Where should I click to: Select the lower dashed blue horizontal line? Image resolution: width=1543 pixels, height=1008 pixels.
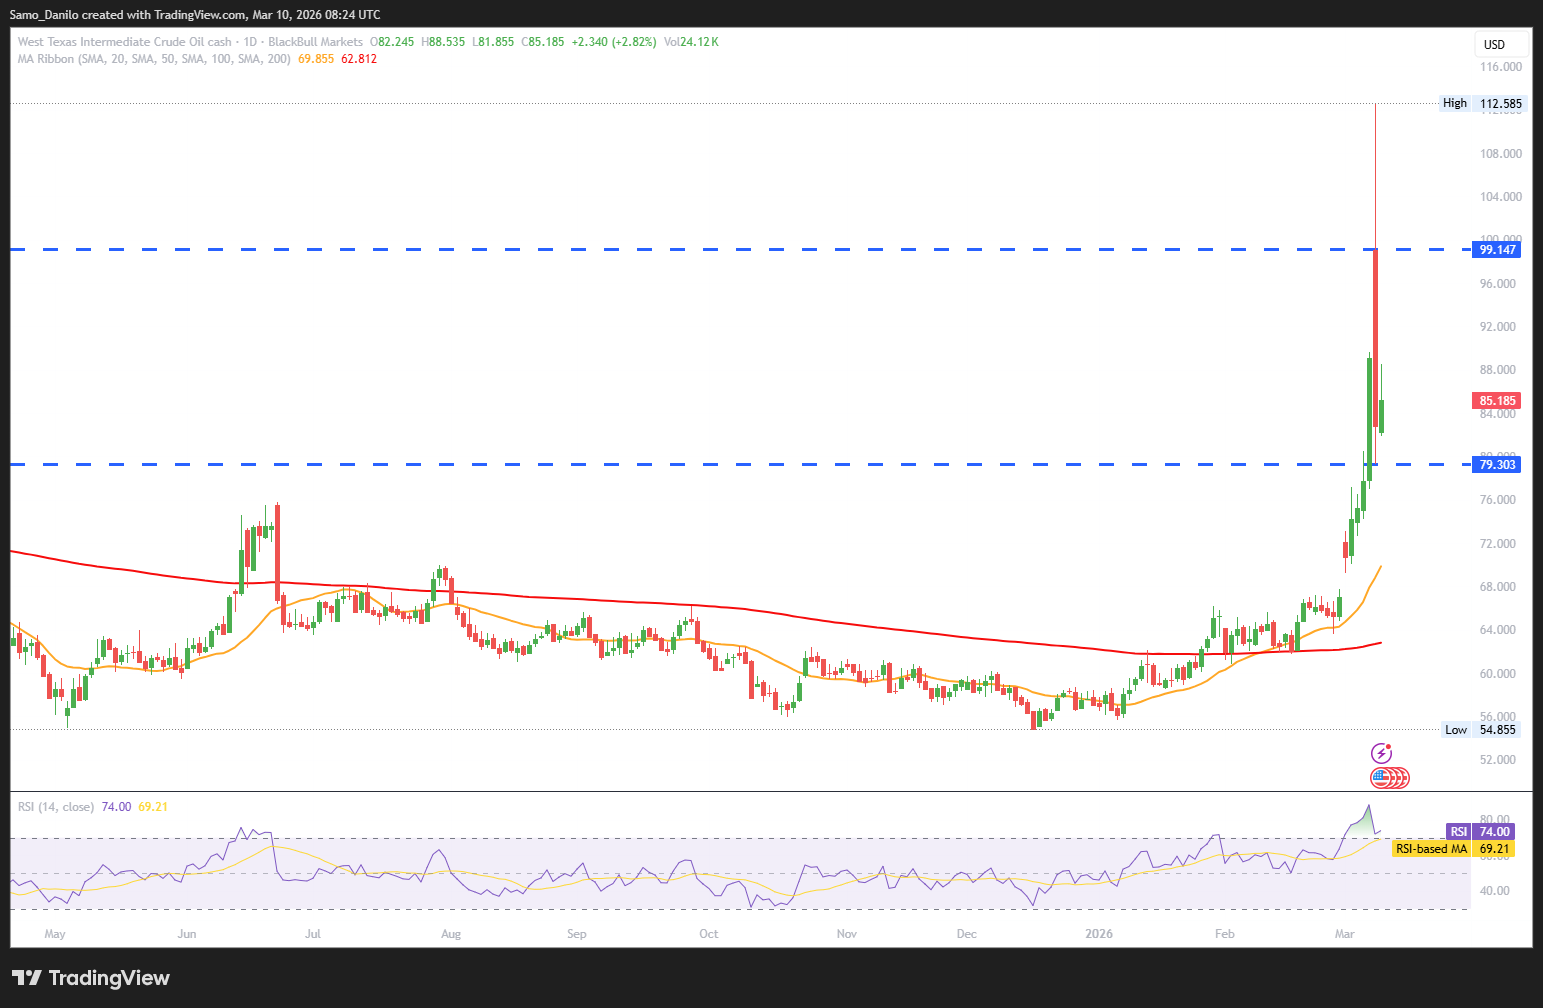click(700, 464)
